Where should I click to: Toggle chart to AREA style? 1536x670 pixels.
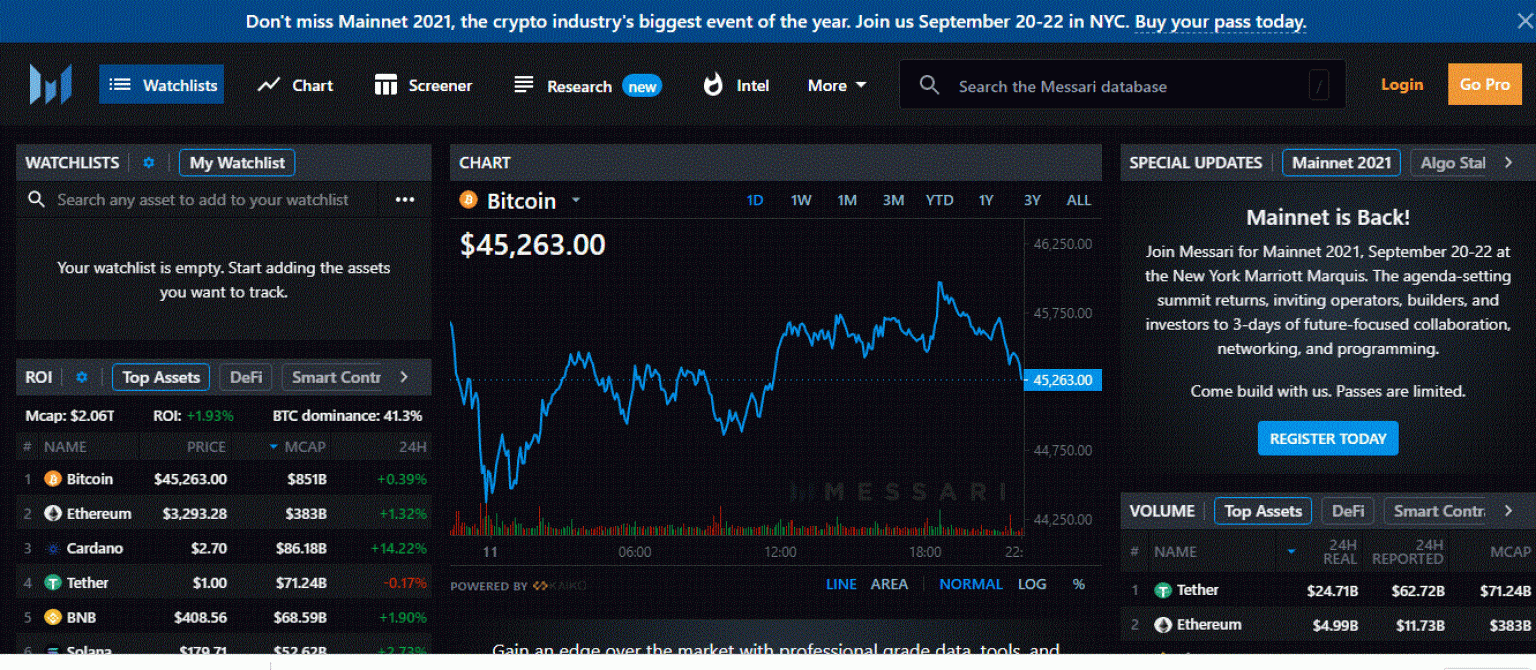[889, 584]
